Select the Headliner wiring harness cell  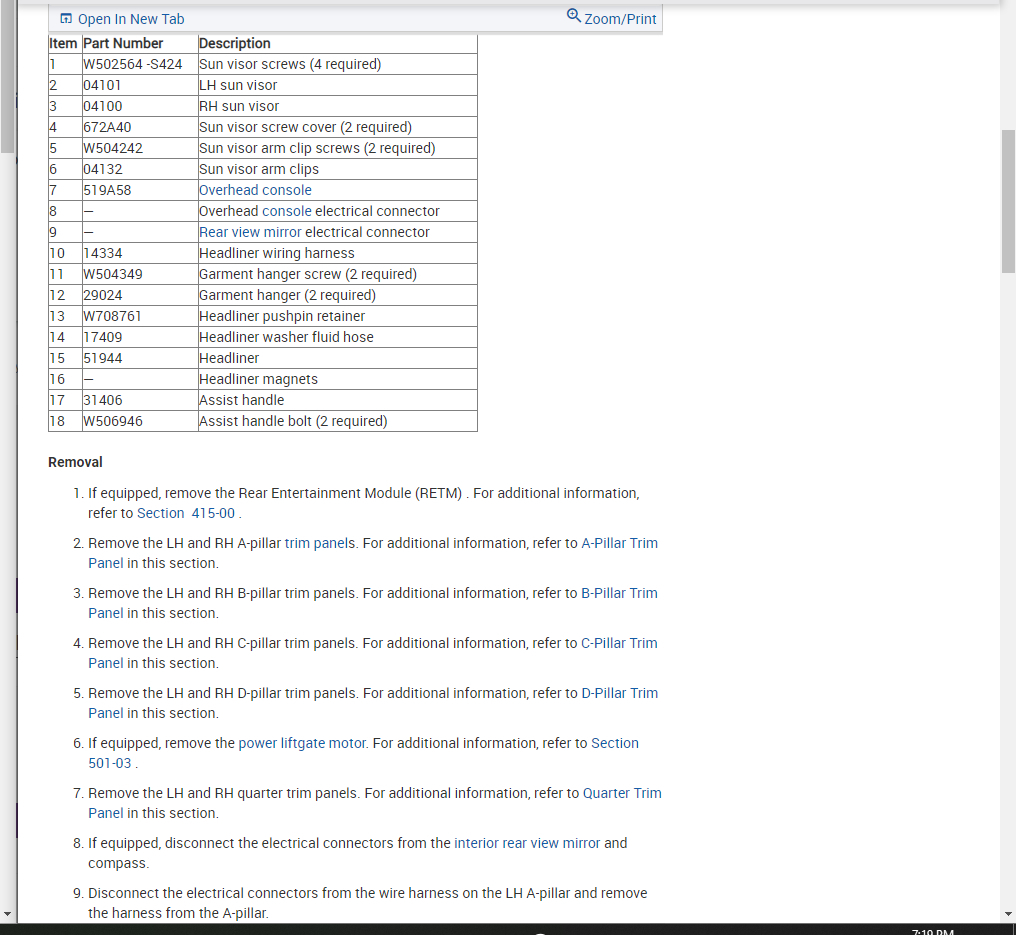(338, 253)
